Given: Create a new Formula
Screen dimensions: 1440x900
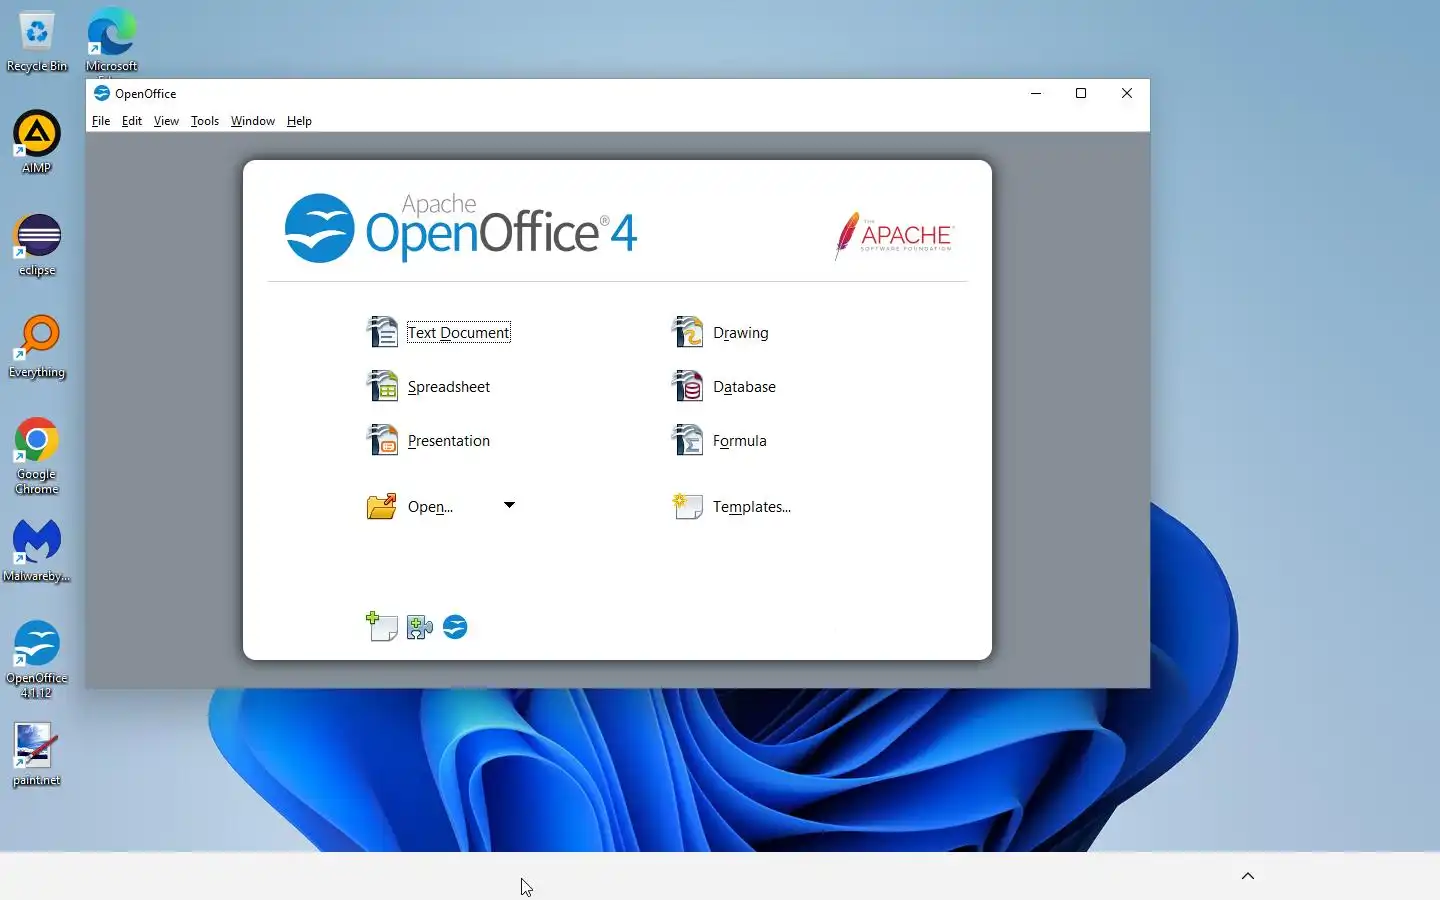Looking at the screenshot, I should [x=739, y=440].
